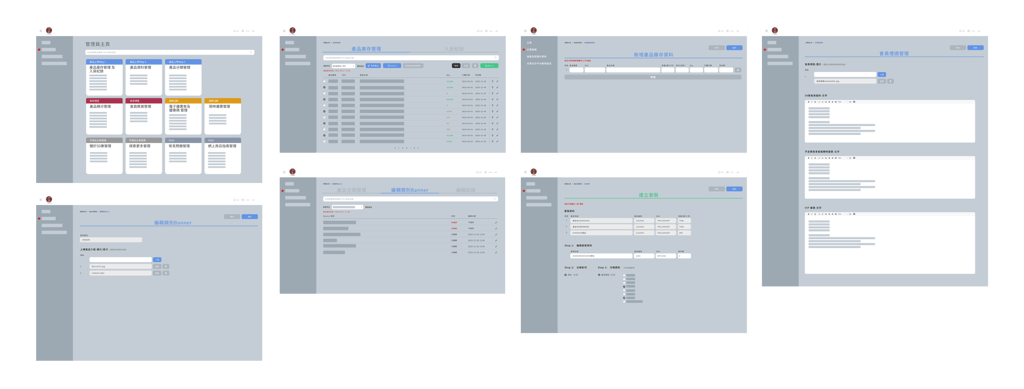Click the blue button on 建立套餐 screen
Screen dimensions: 1024x389
click(735, 189)
